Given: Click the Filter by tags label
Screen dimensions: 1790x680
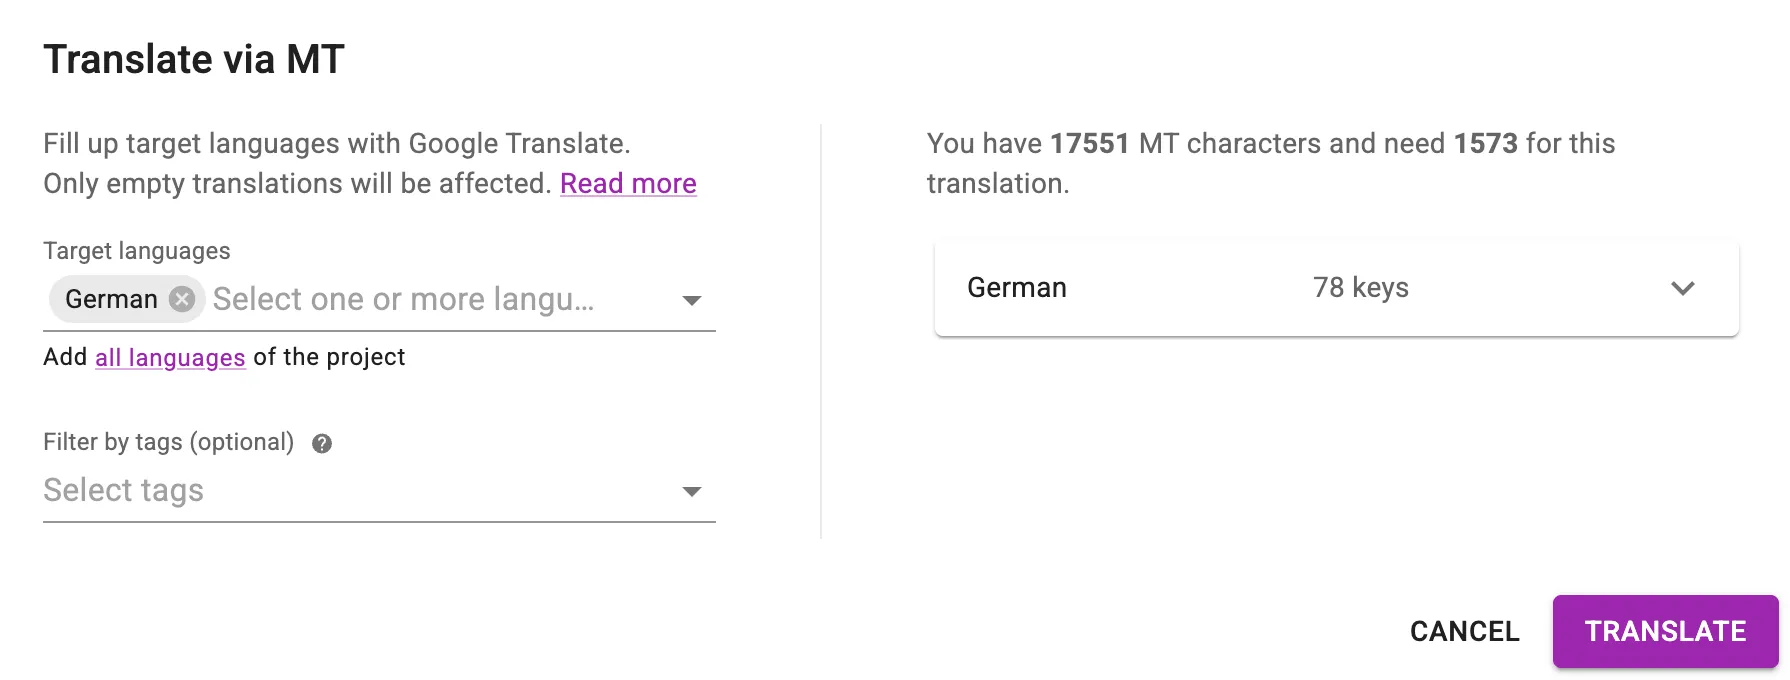Looking at the screenshot, I should [x=167, y=441].
